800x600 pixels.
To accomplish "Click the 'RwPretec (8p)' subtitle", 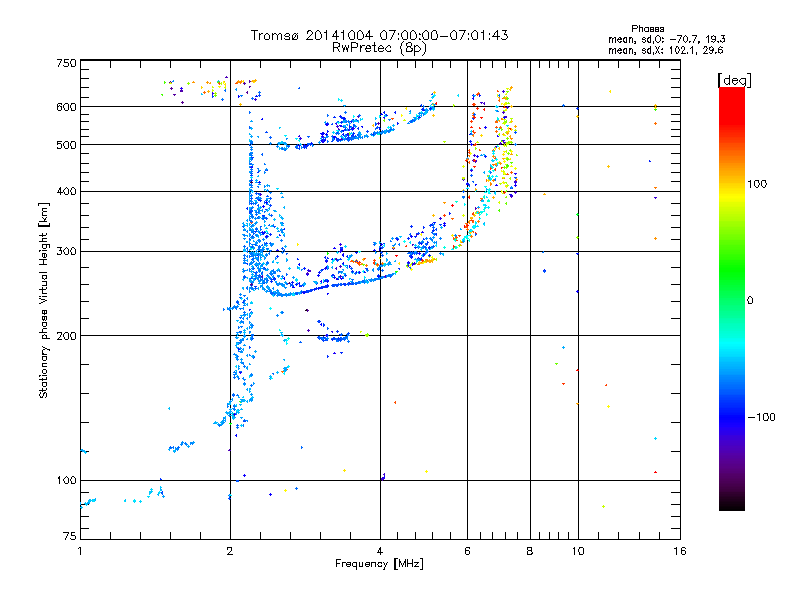I will (379, 48).
